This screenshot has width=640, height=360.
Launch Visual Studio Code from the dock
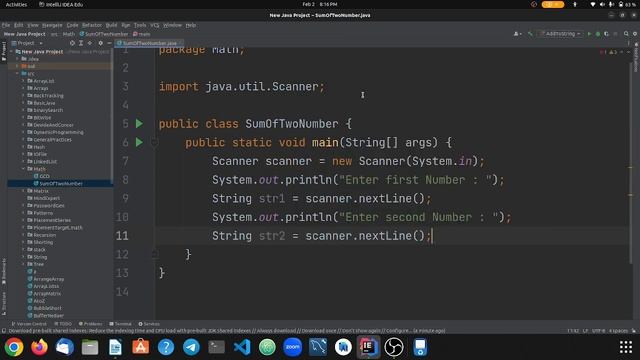[242, 347]
